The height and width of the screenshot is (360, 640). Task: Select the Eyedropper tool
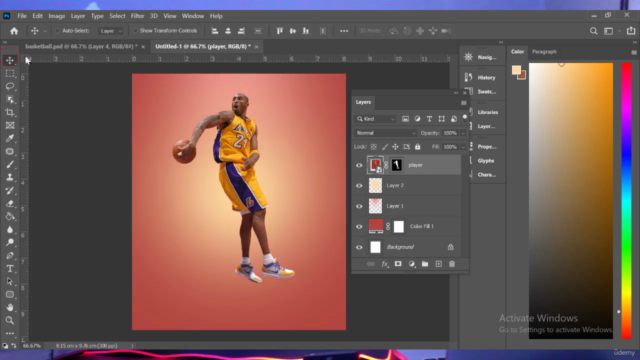coord(10,138)
